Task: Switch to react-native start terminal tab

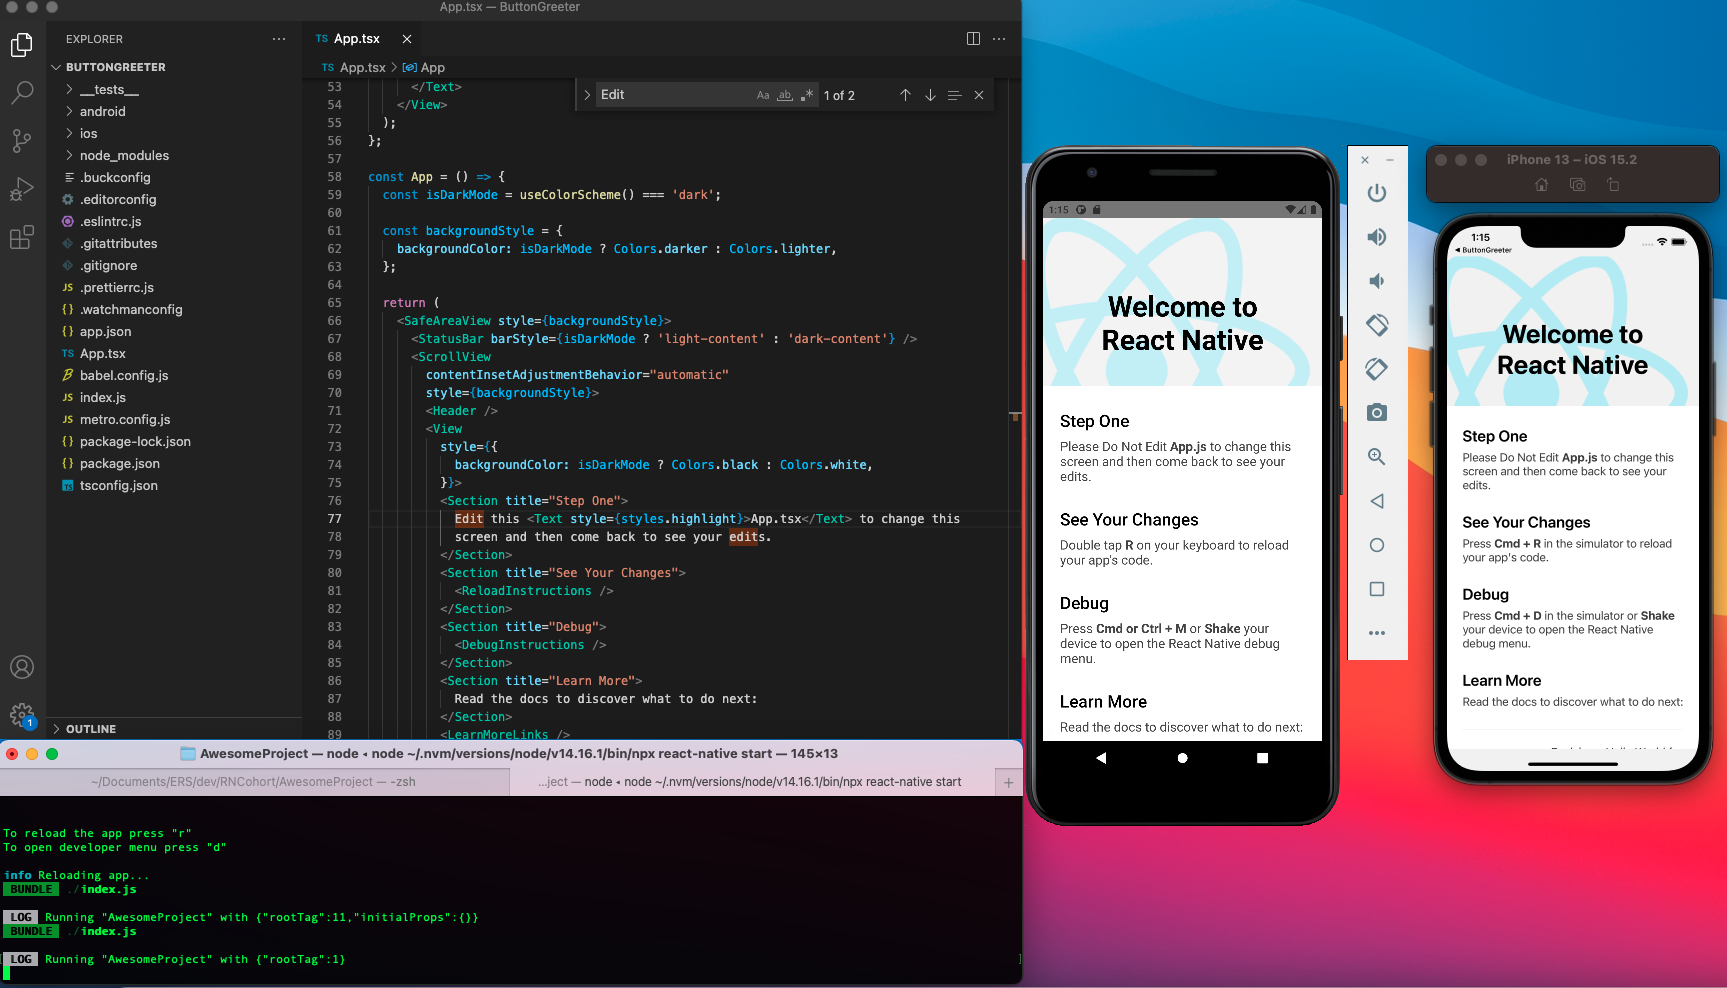Action: point(750,782)
